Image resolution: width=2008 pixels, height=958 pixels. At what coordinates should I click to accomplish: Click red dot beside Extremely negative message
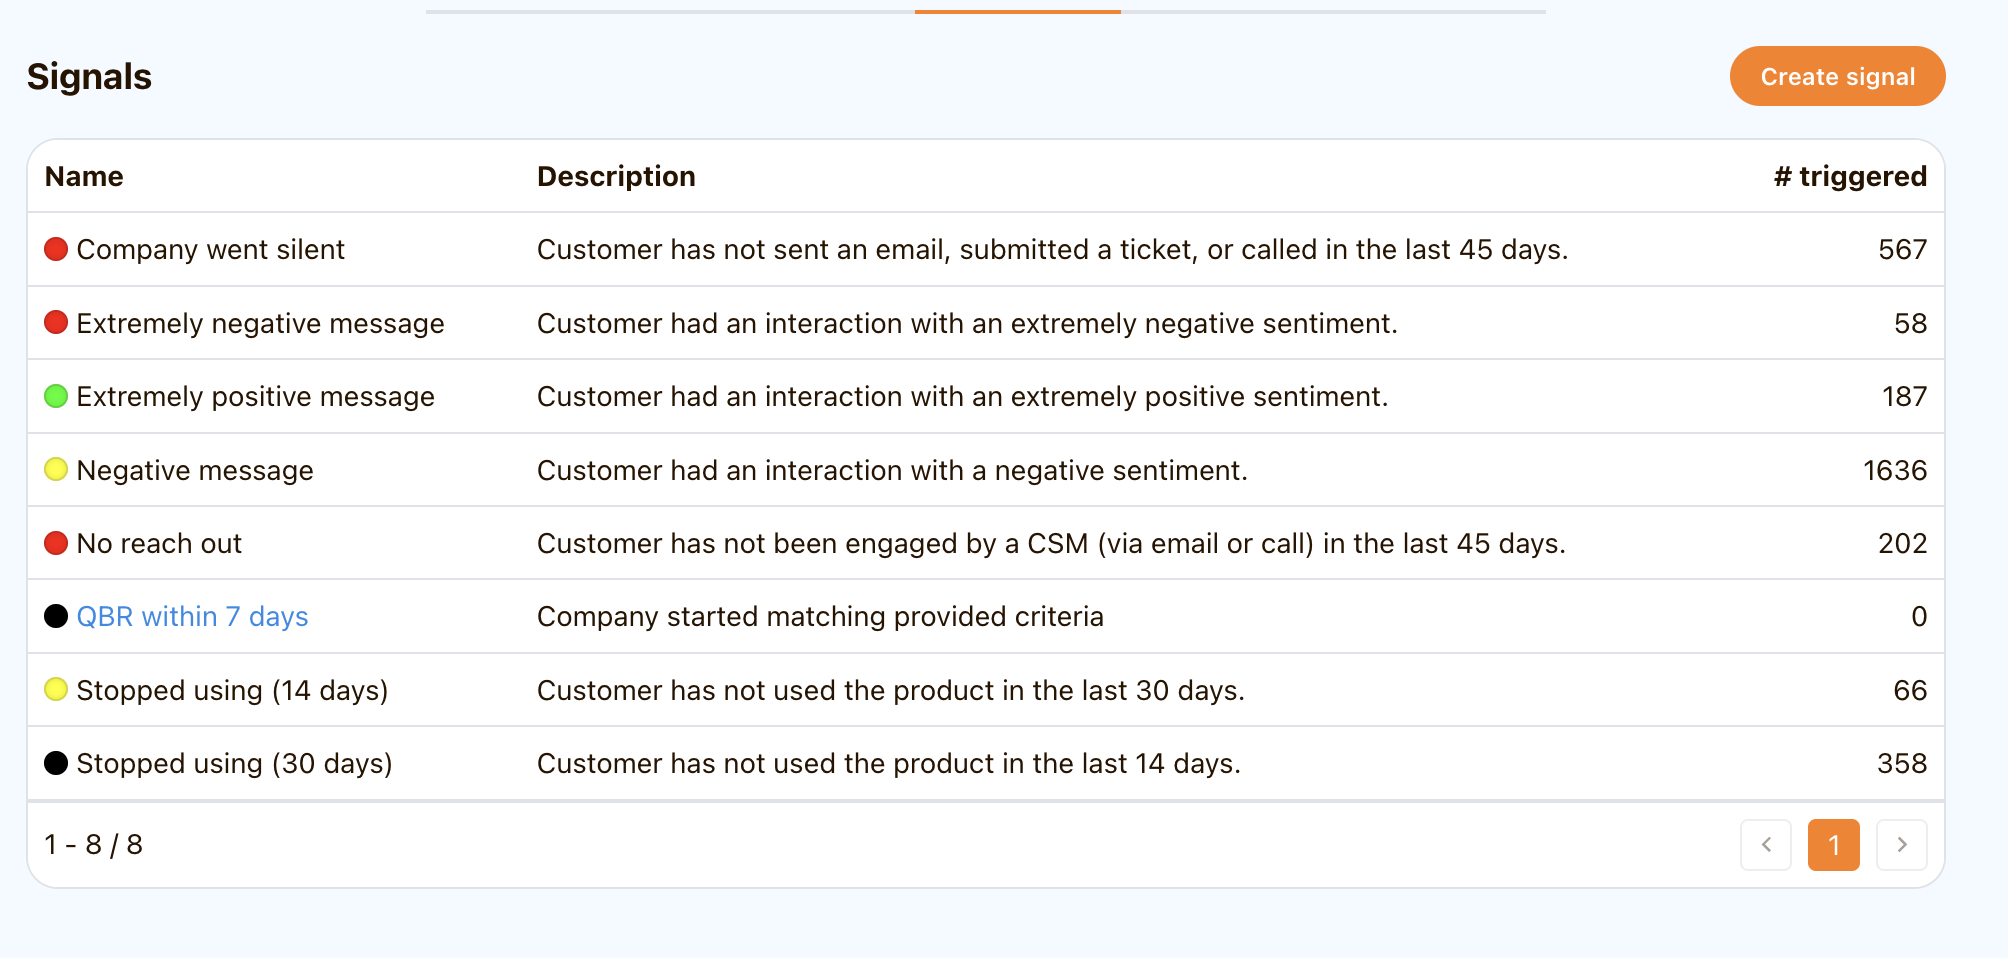56,323
